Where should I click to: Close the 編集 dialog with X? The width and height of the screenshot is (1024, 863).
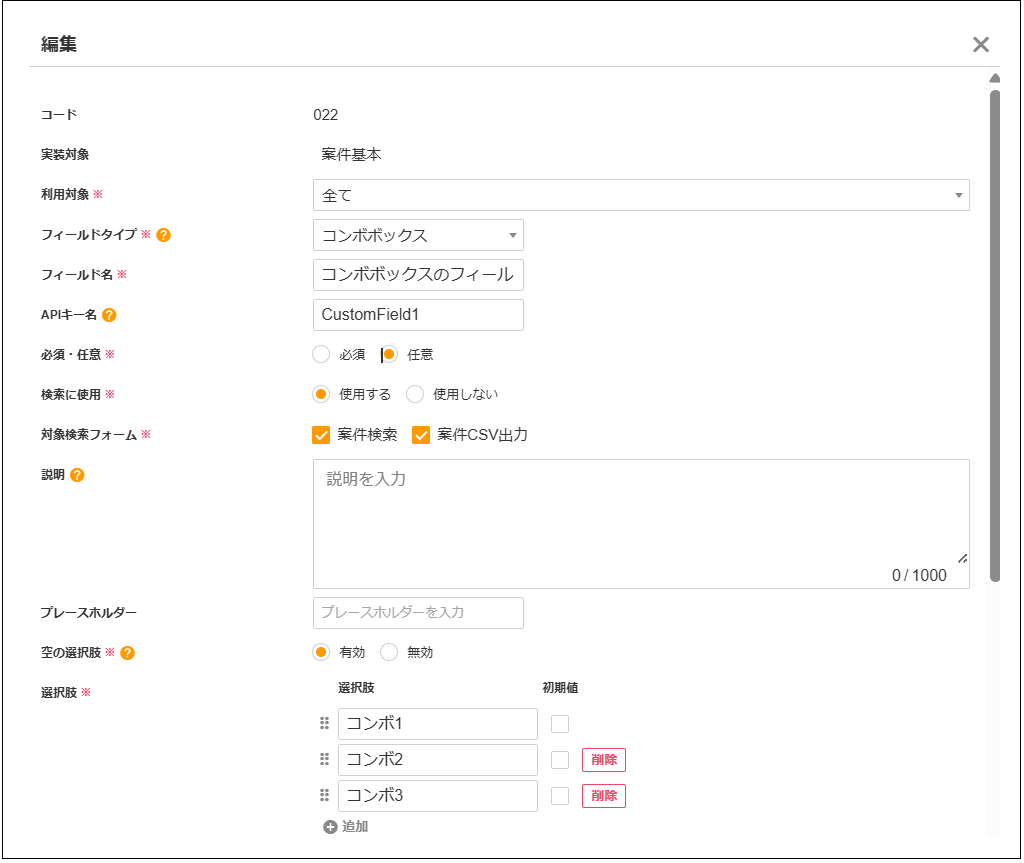point(980,44)
